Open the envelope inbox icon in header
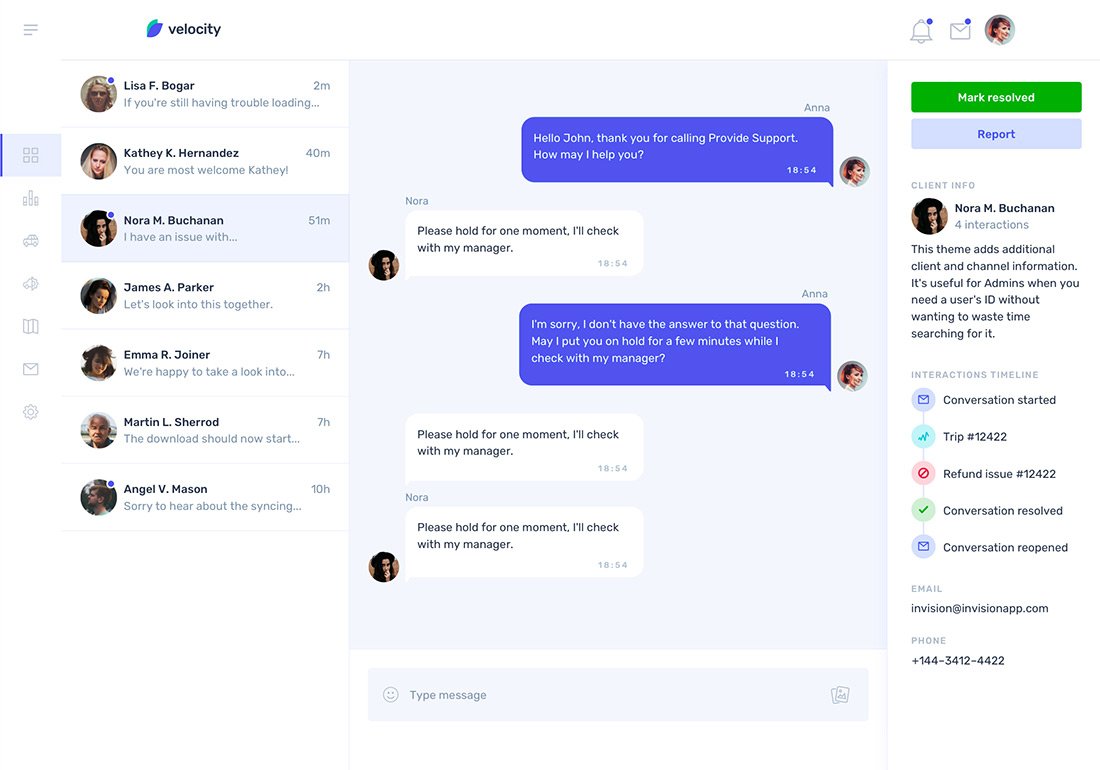This screenshot has width=1100, height=770. coord(960,31)
